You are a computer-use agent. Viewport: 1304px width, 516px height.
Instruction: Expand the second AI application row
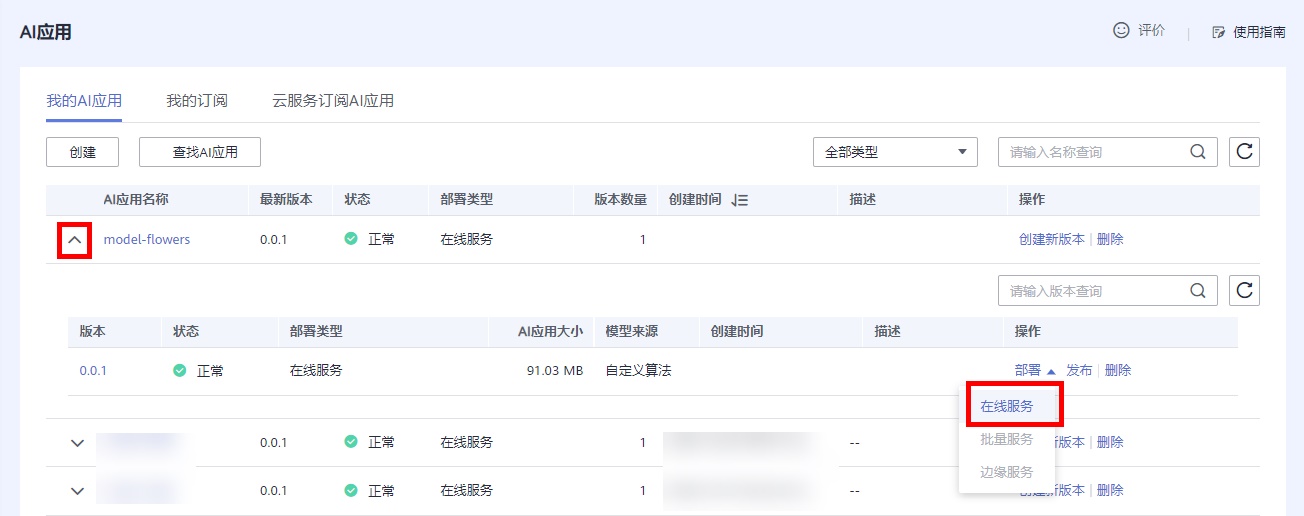click(x=78, y=443)
